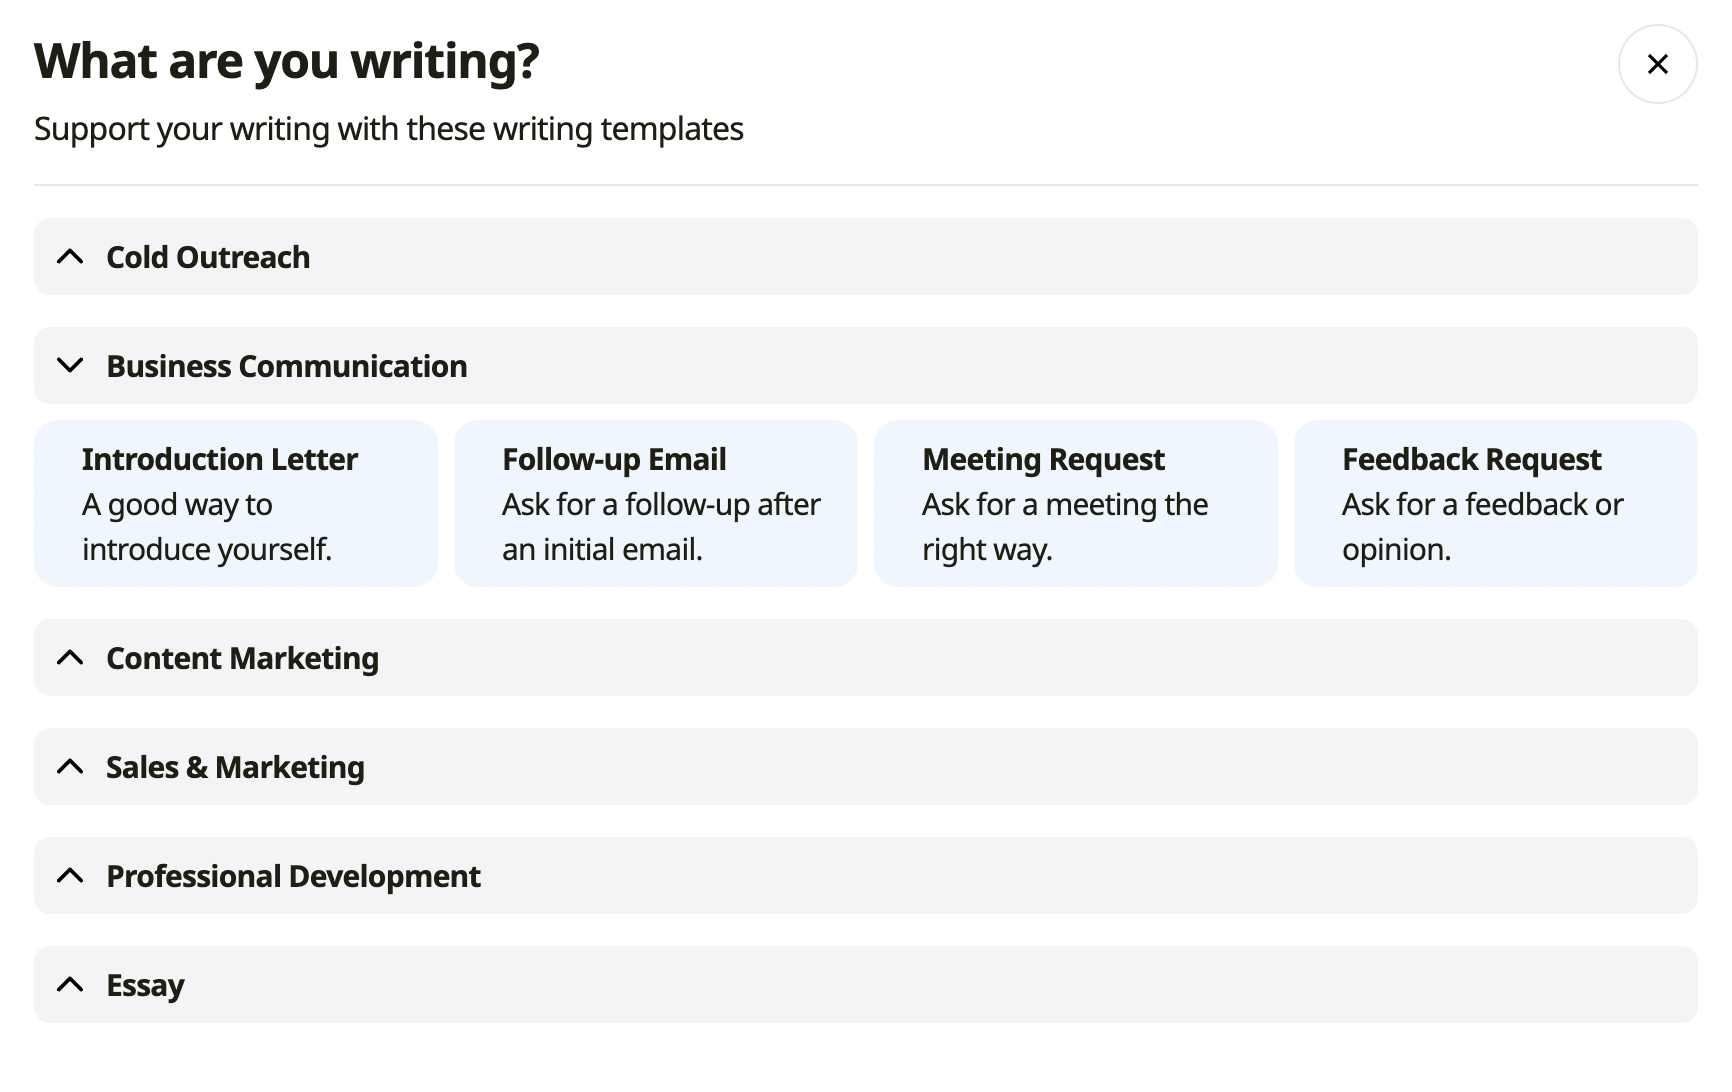
Task: Collapse the Business Communication section header
Action: click(866, 366)
